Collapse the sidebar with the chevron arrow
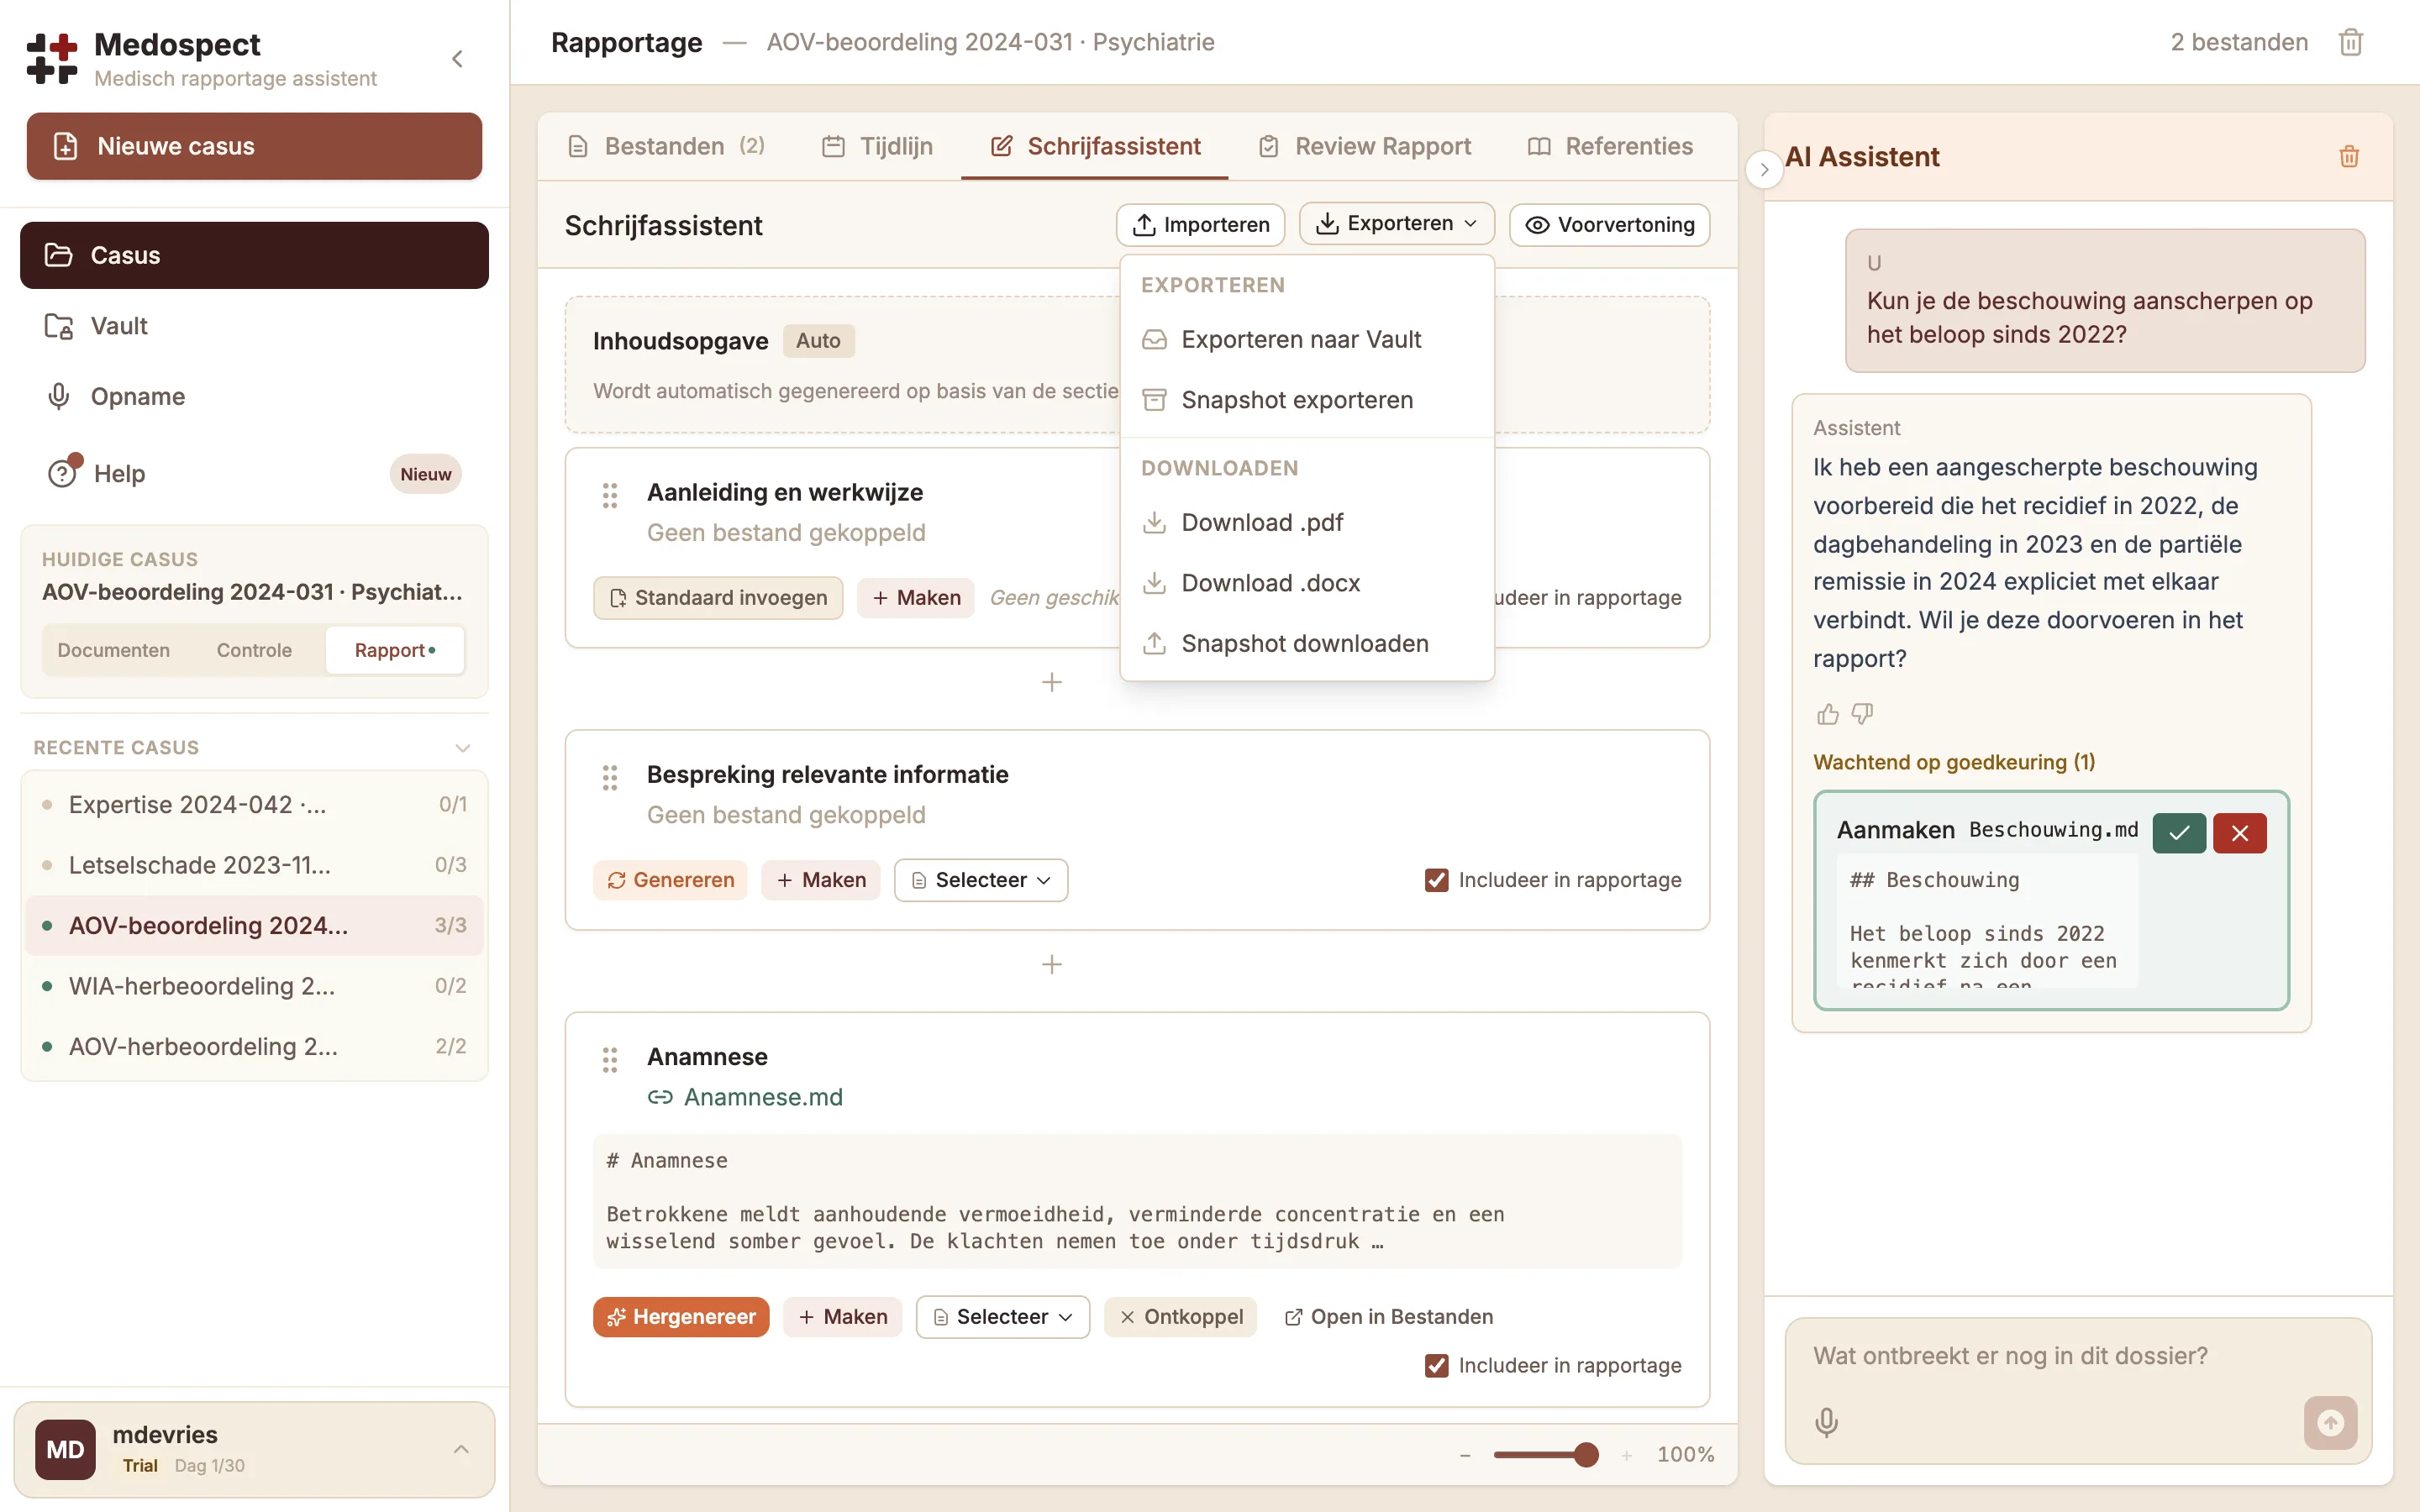Screen dimensions: 2420x1512 pos(457,59)
